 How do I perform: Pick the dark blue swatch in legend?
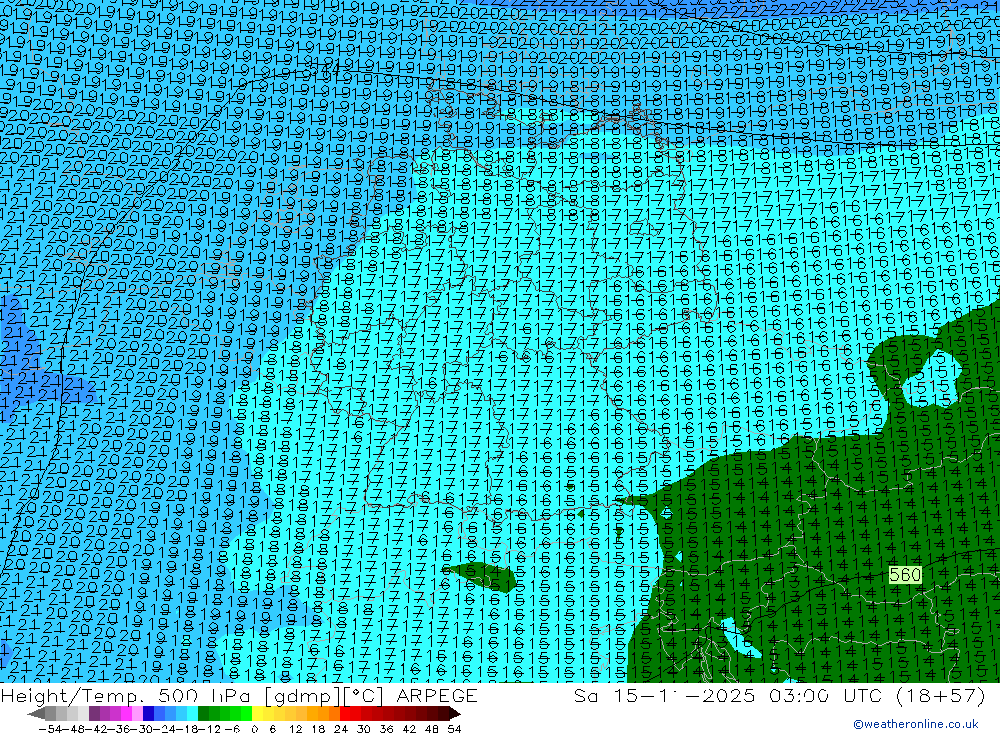click(149, 713)
